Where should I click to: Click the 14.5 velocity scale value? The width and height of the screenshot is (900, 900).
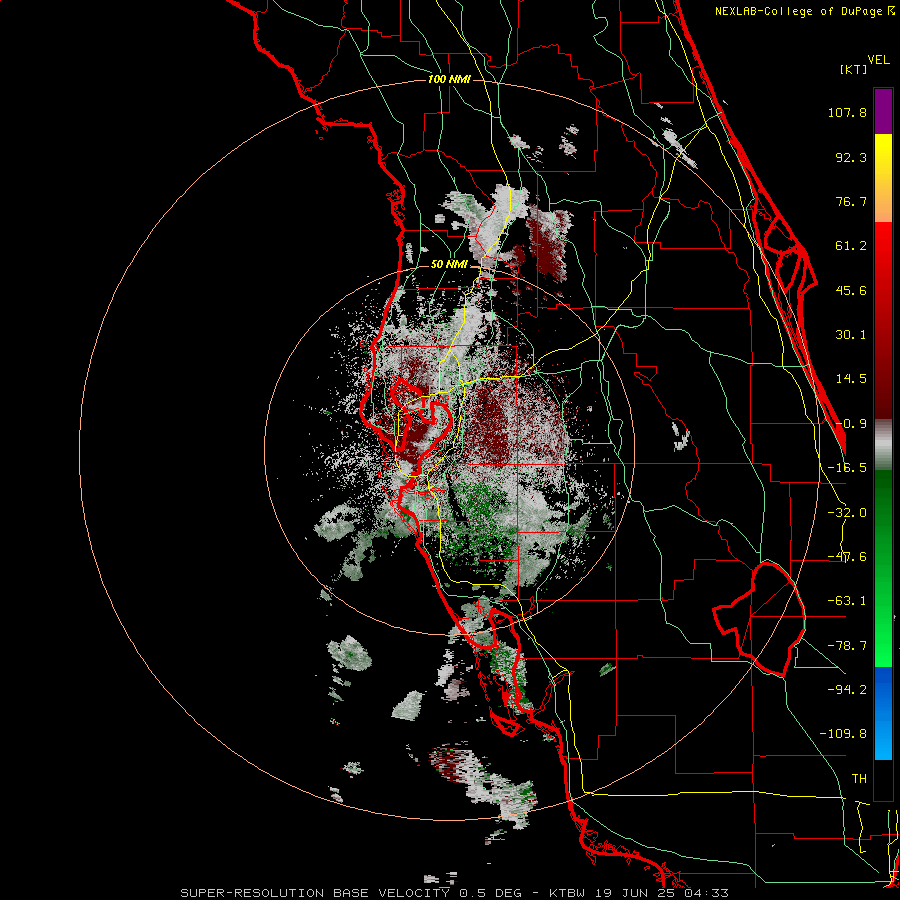click(x=851, y=379)
